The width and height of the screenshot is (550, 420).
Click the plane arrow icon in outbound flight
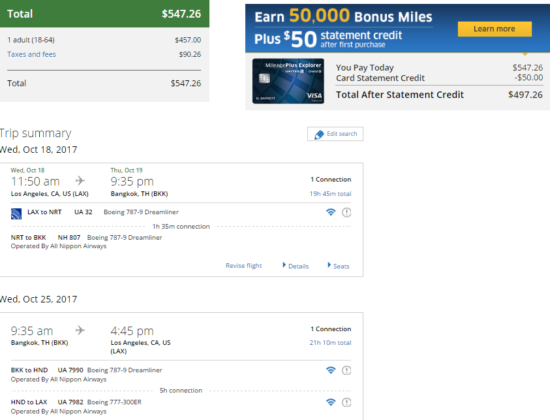80,181
